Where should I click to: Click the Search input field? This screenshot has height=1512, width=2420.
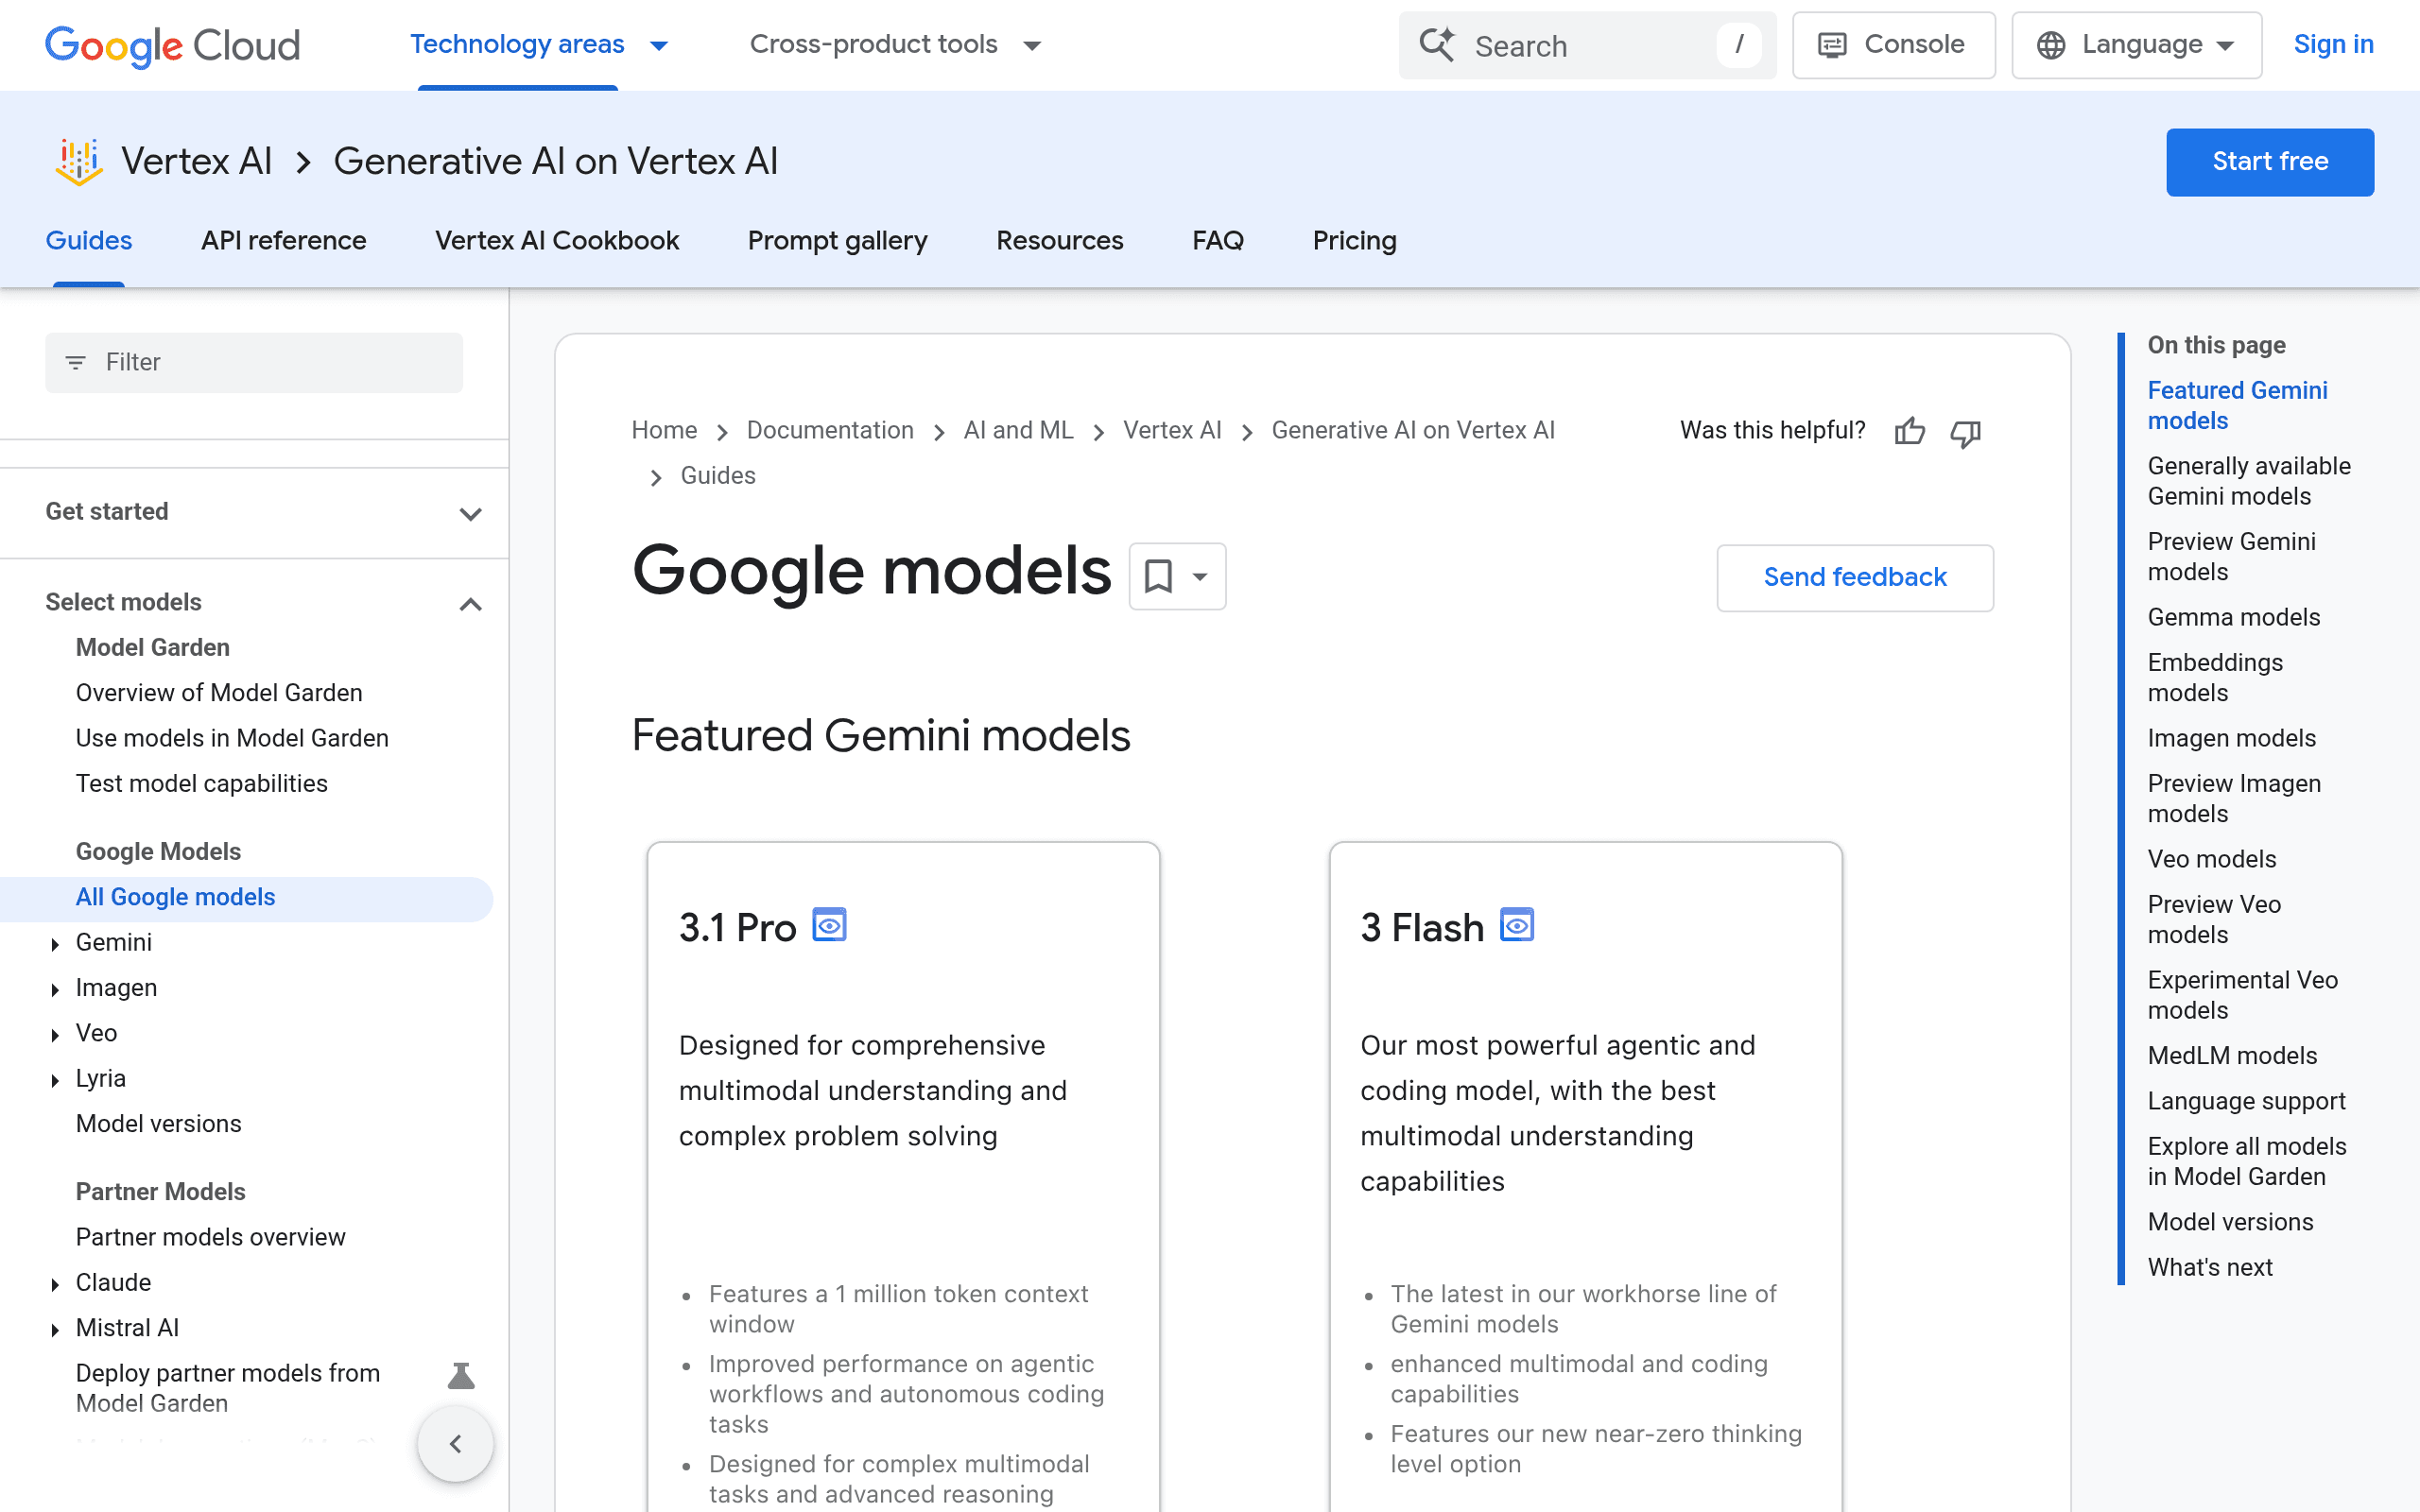pyautogui.click(x=1587, y=45)
